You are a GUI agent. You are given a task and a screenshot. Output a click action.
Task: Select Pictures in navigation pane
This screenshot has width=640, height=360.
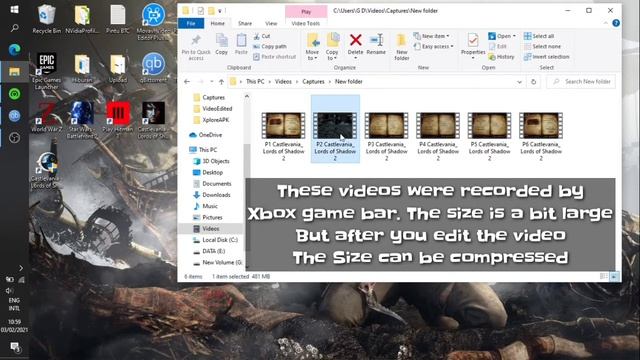pos(212,218)
